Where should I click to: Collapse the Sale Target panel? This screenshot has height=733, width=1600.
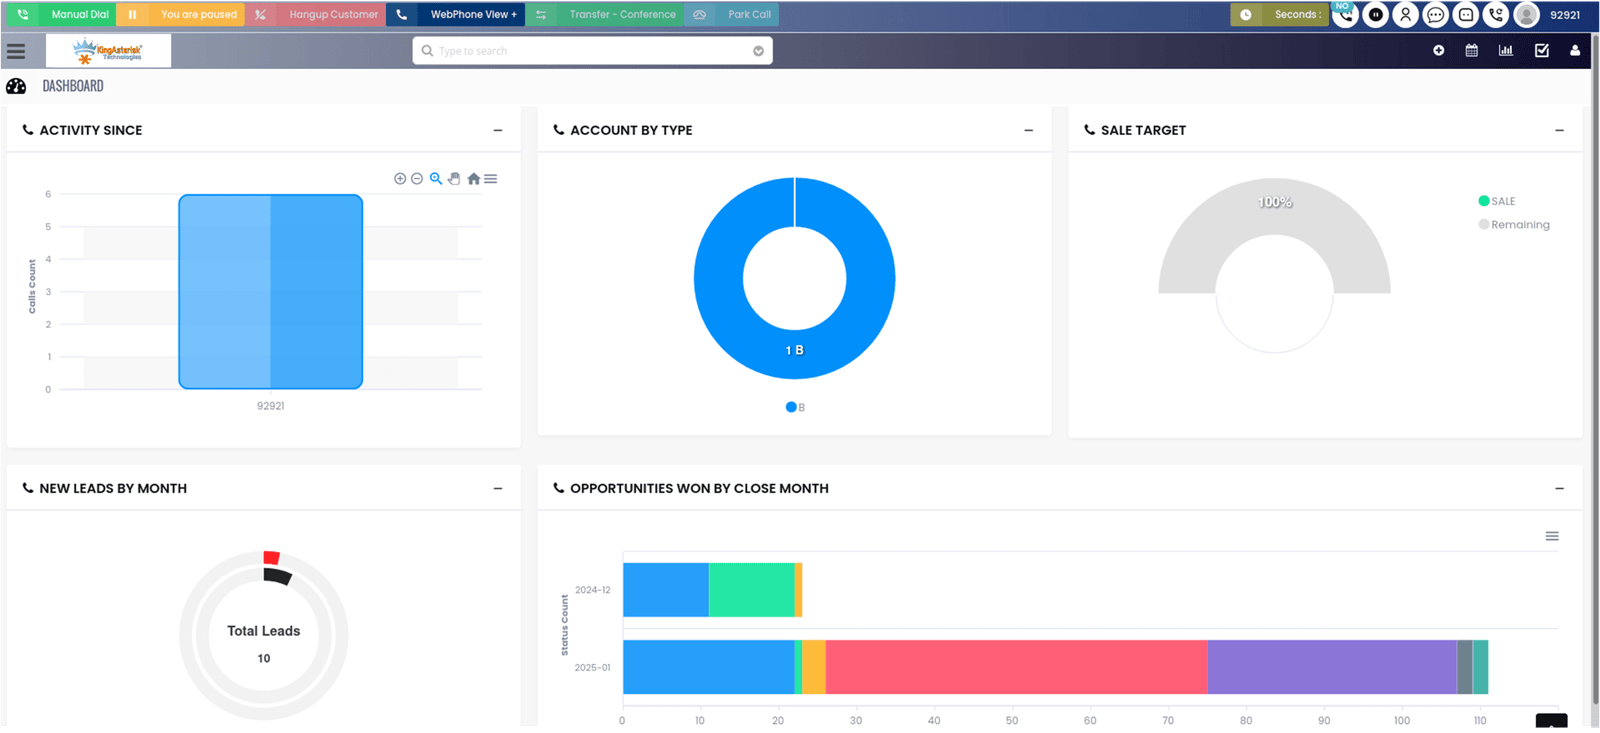[x=1559, y=130]
